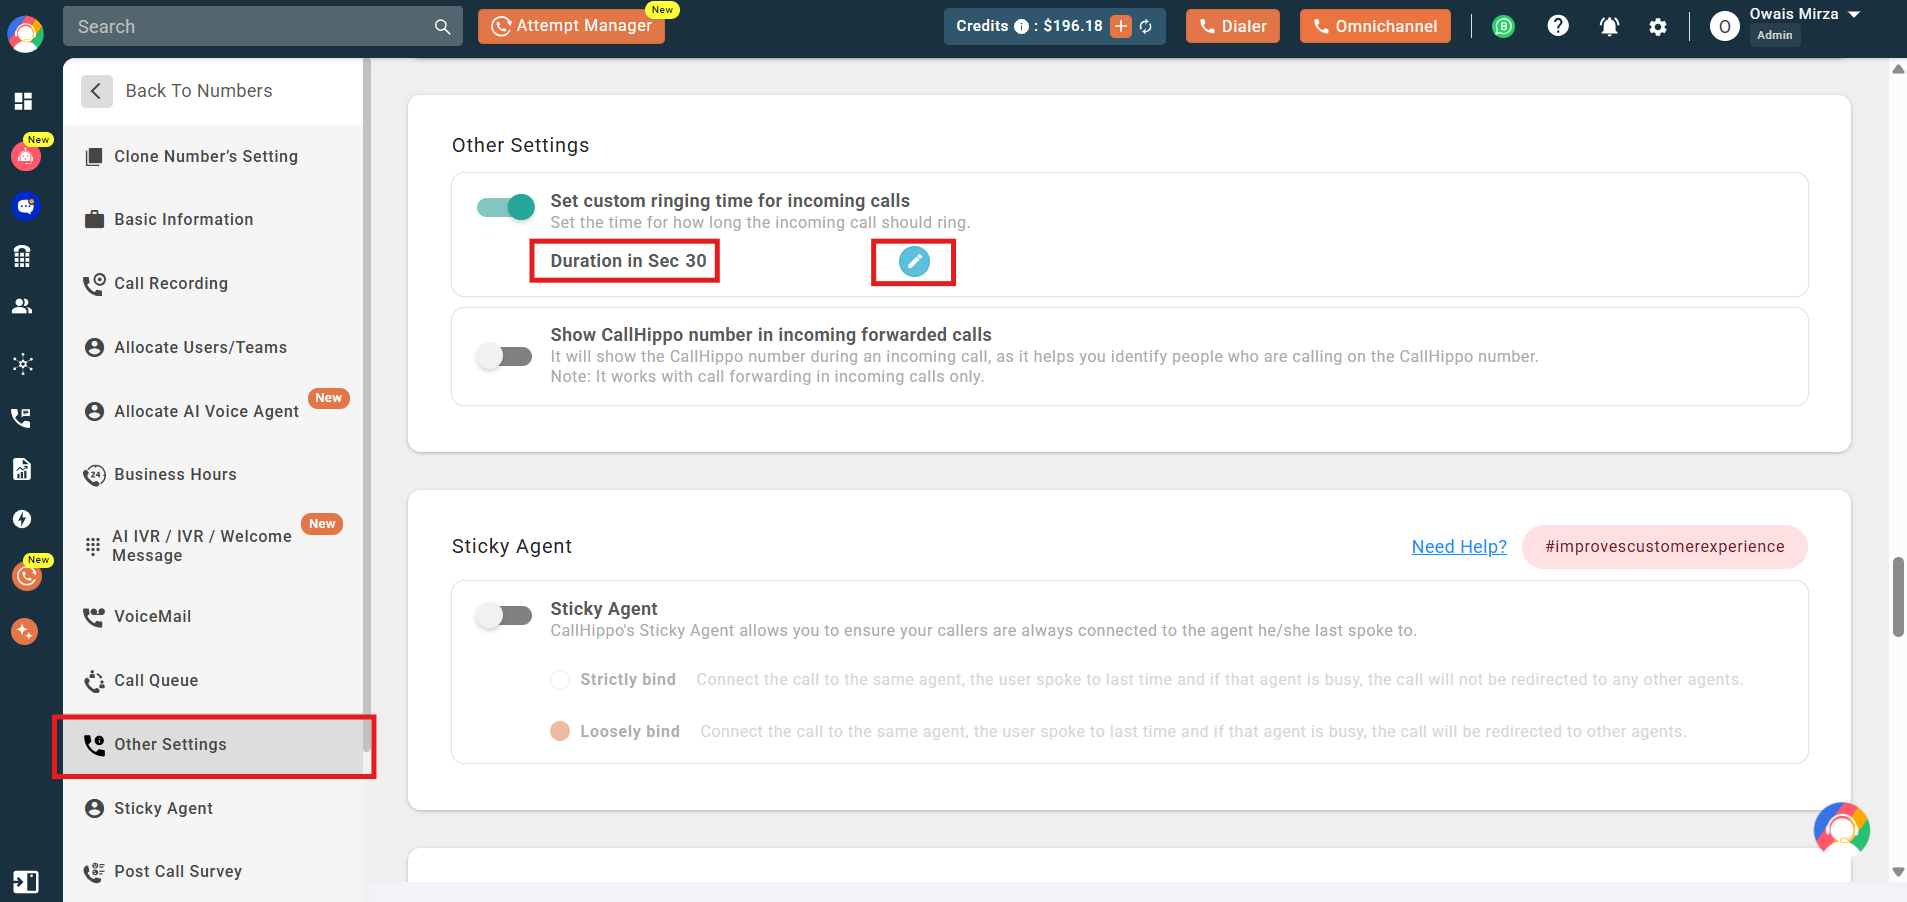Click the CallHippo logo at top left
The height and width of the screenshot is (902, 1907).
coord(25,34)
